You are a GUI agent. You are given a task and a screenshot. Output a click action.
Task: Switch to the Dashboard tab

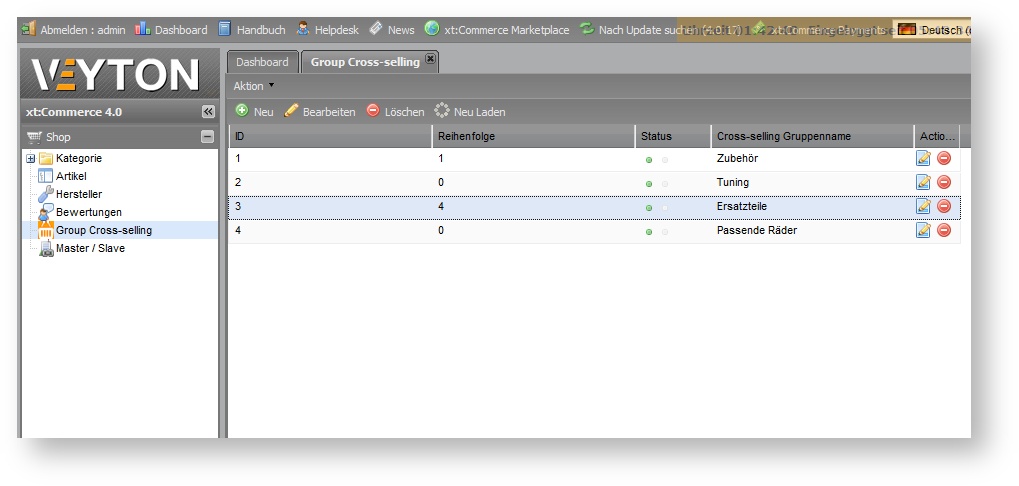[262, 62]
